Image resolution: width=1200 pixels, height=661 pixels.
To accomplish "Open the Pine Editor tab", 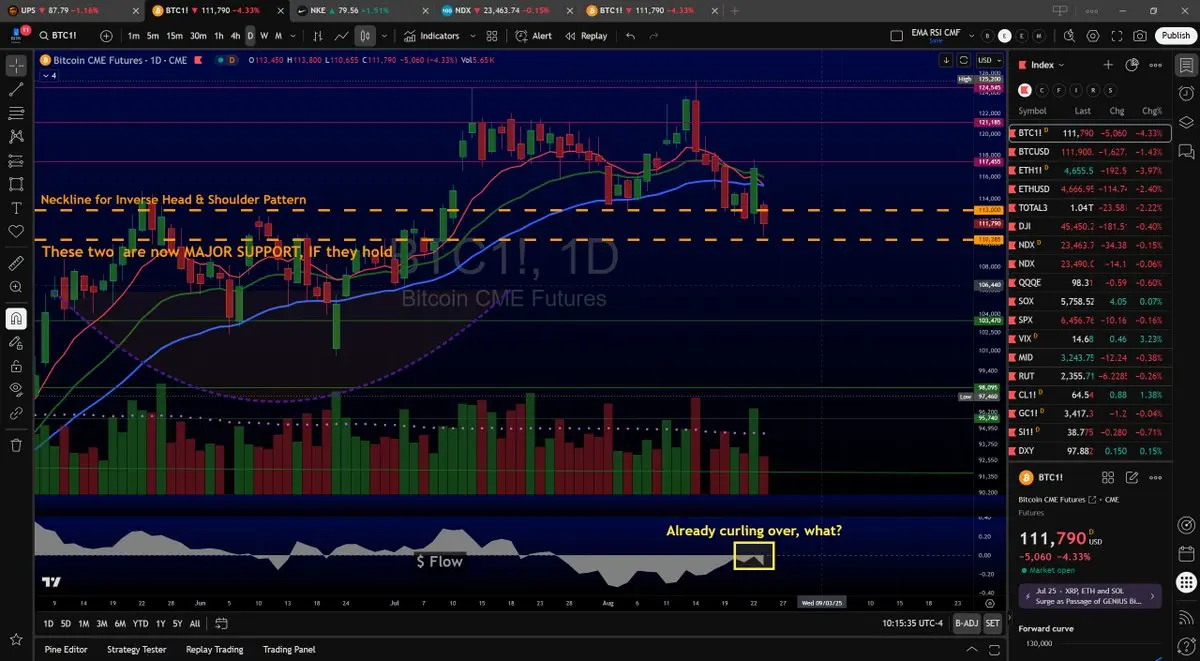I will (66, 649).
